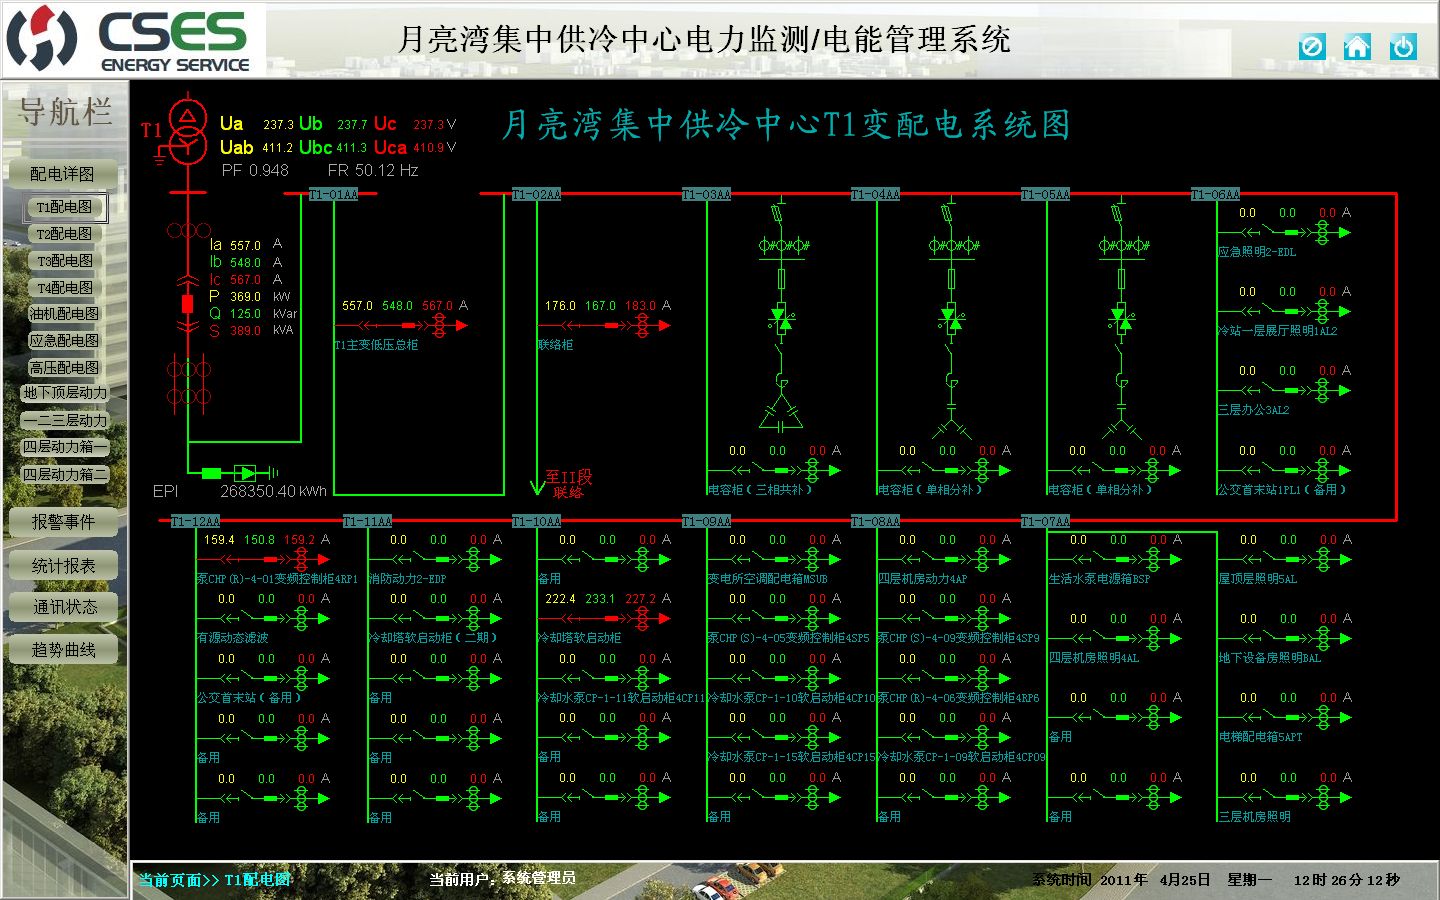
Task: Click the capacitor symbol above 电容柜(三相共补)
Action: (x=781, y=411)
